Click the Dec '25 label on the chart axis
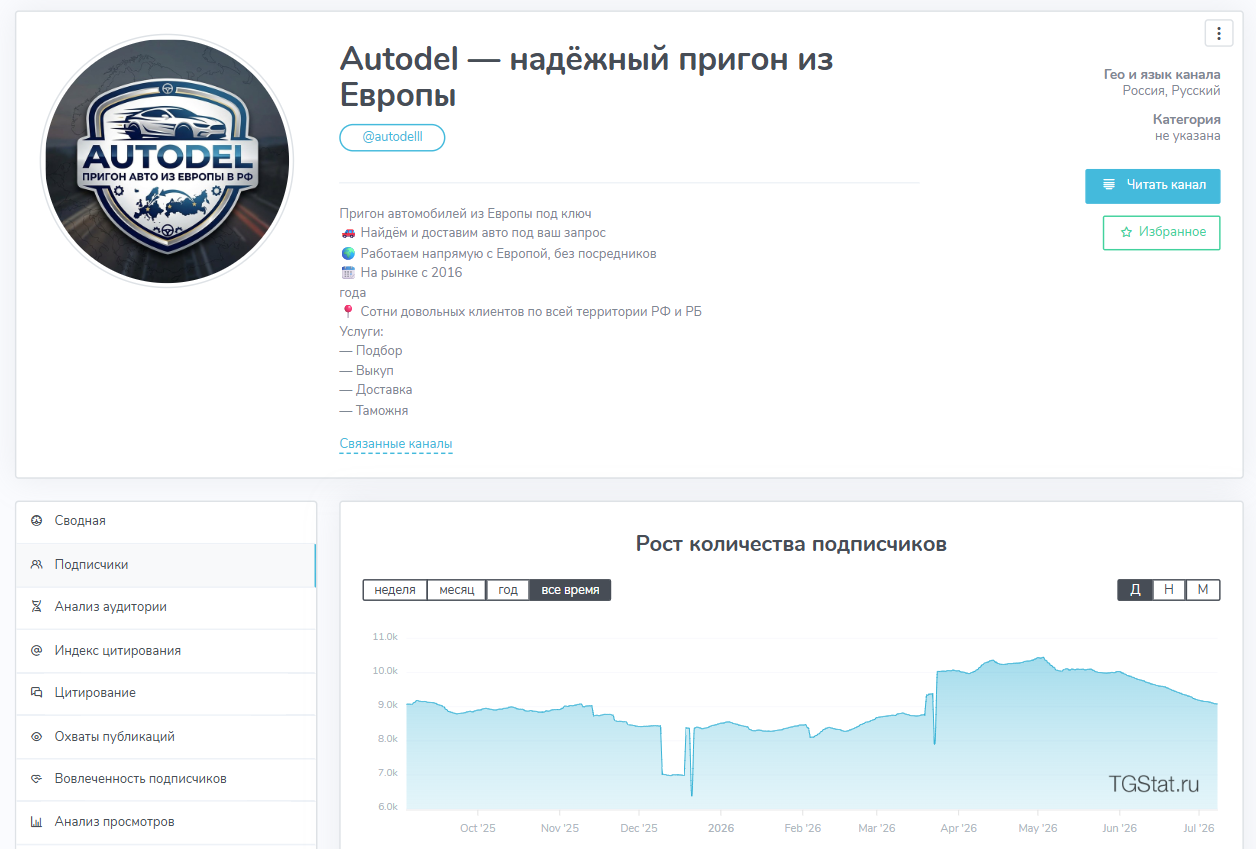The image size is (1256, 849). (639, 828)
